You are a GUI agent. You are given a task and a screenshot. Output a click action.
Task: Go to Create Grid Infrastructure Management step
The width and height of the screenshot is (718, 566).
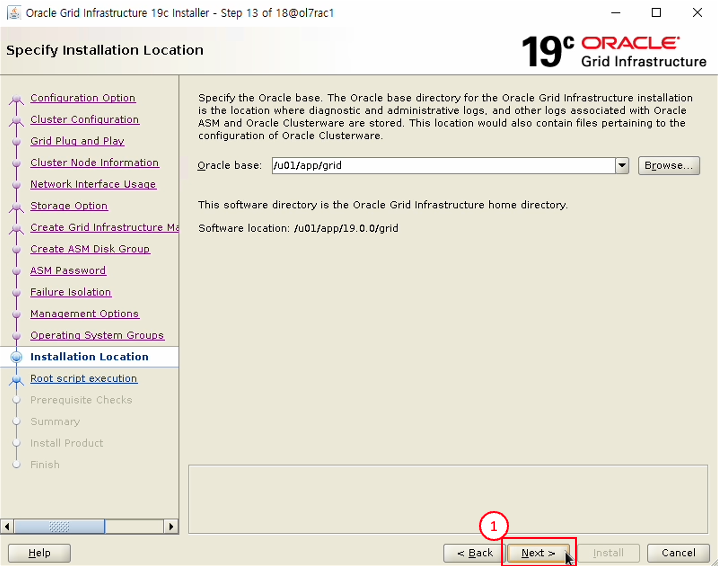(x=104, y=227)
